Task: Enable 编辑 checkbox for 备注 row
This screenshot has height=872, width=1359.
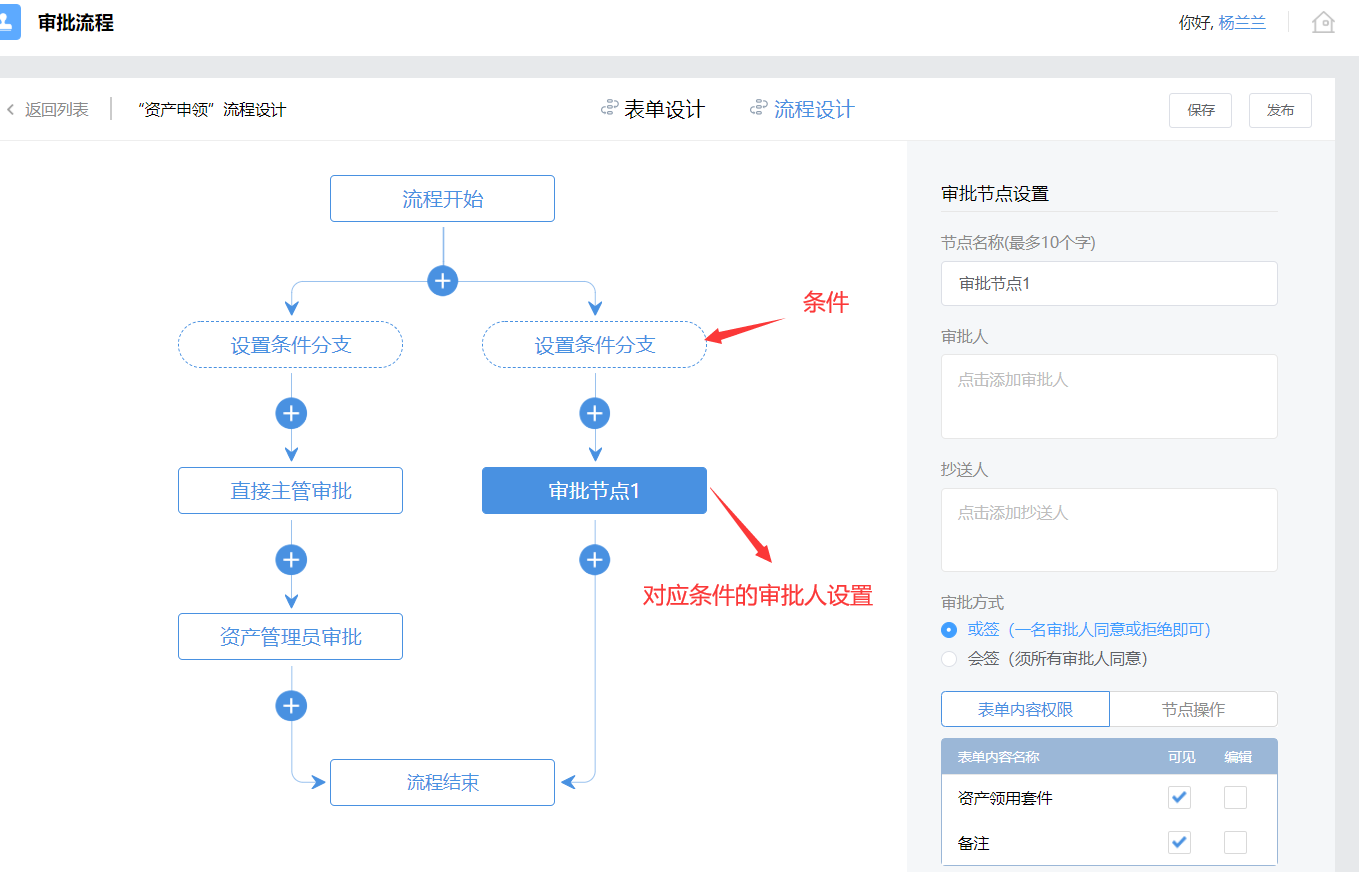Action: pos(1236,842)
